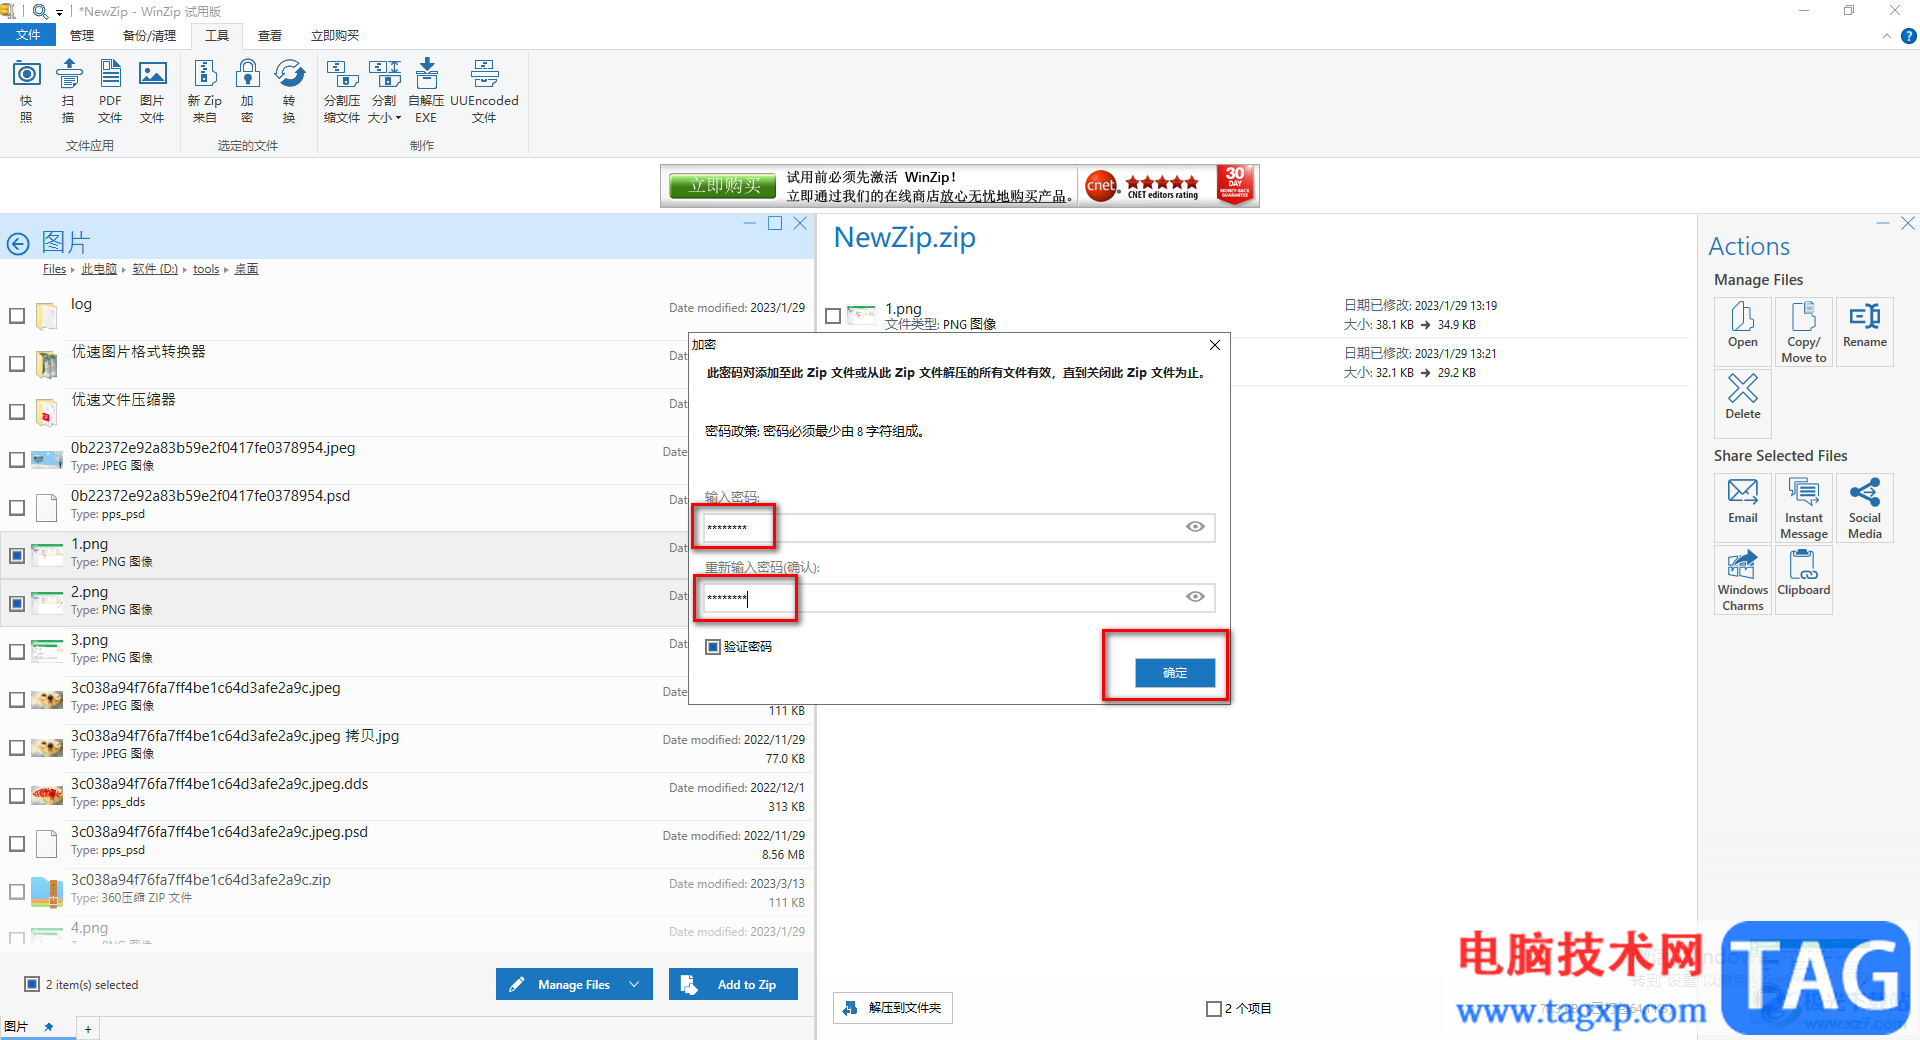Click the 加密 encrypt lock icon
The image size is (1920, 1040).
(x=247, y=91)
